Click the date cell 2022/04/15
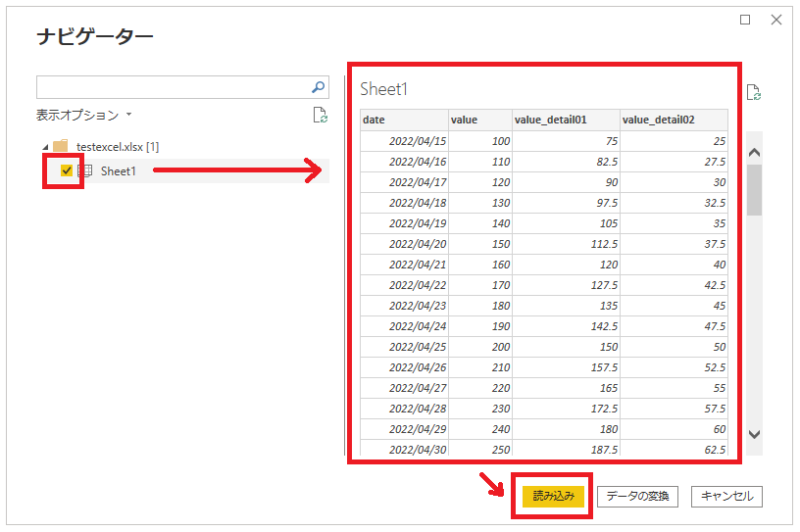Image resolution: width=800 pixels, height=532 pixels. tap(404, 141)
